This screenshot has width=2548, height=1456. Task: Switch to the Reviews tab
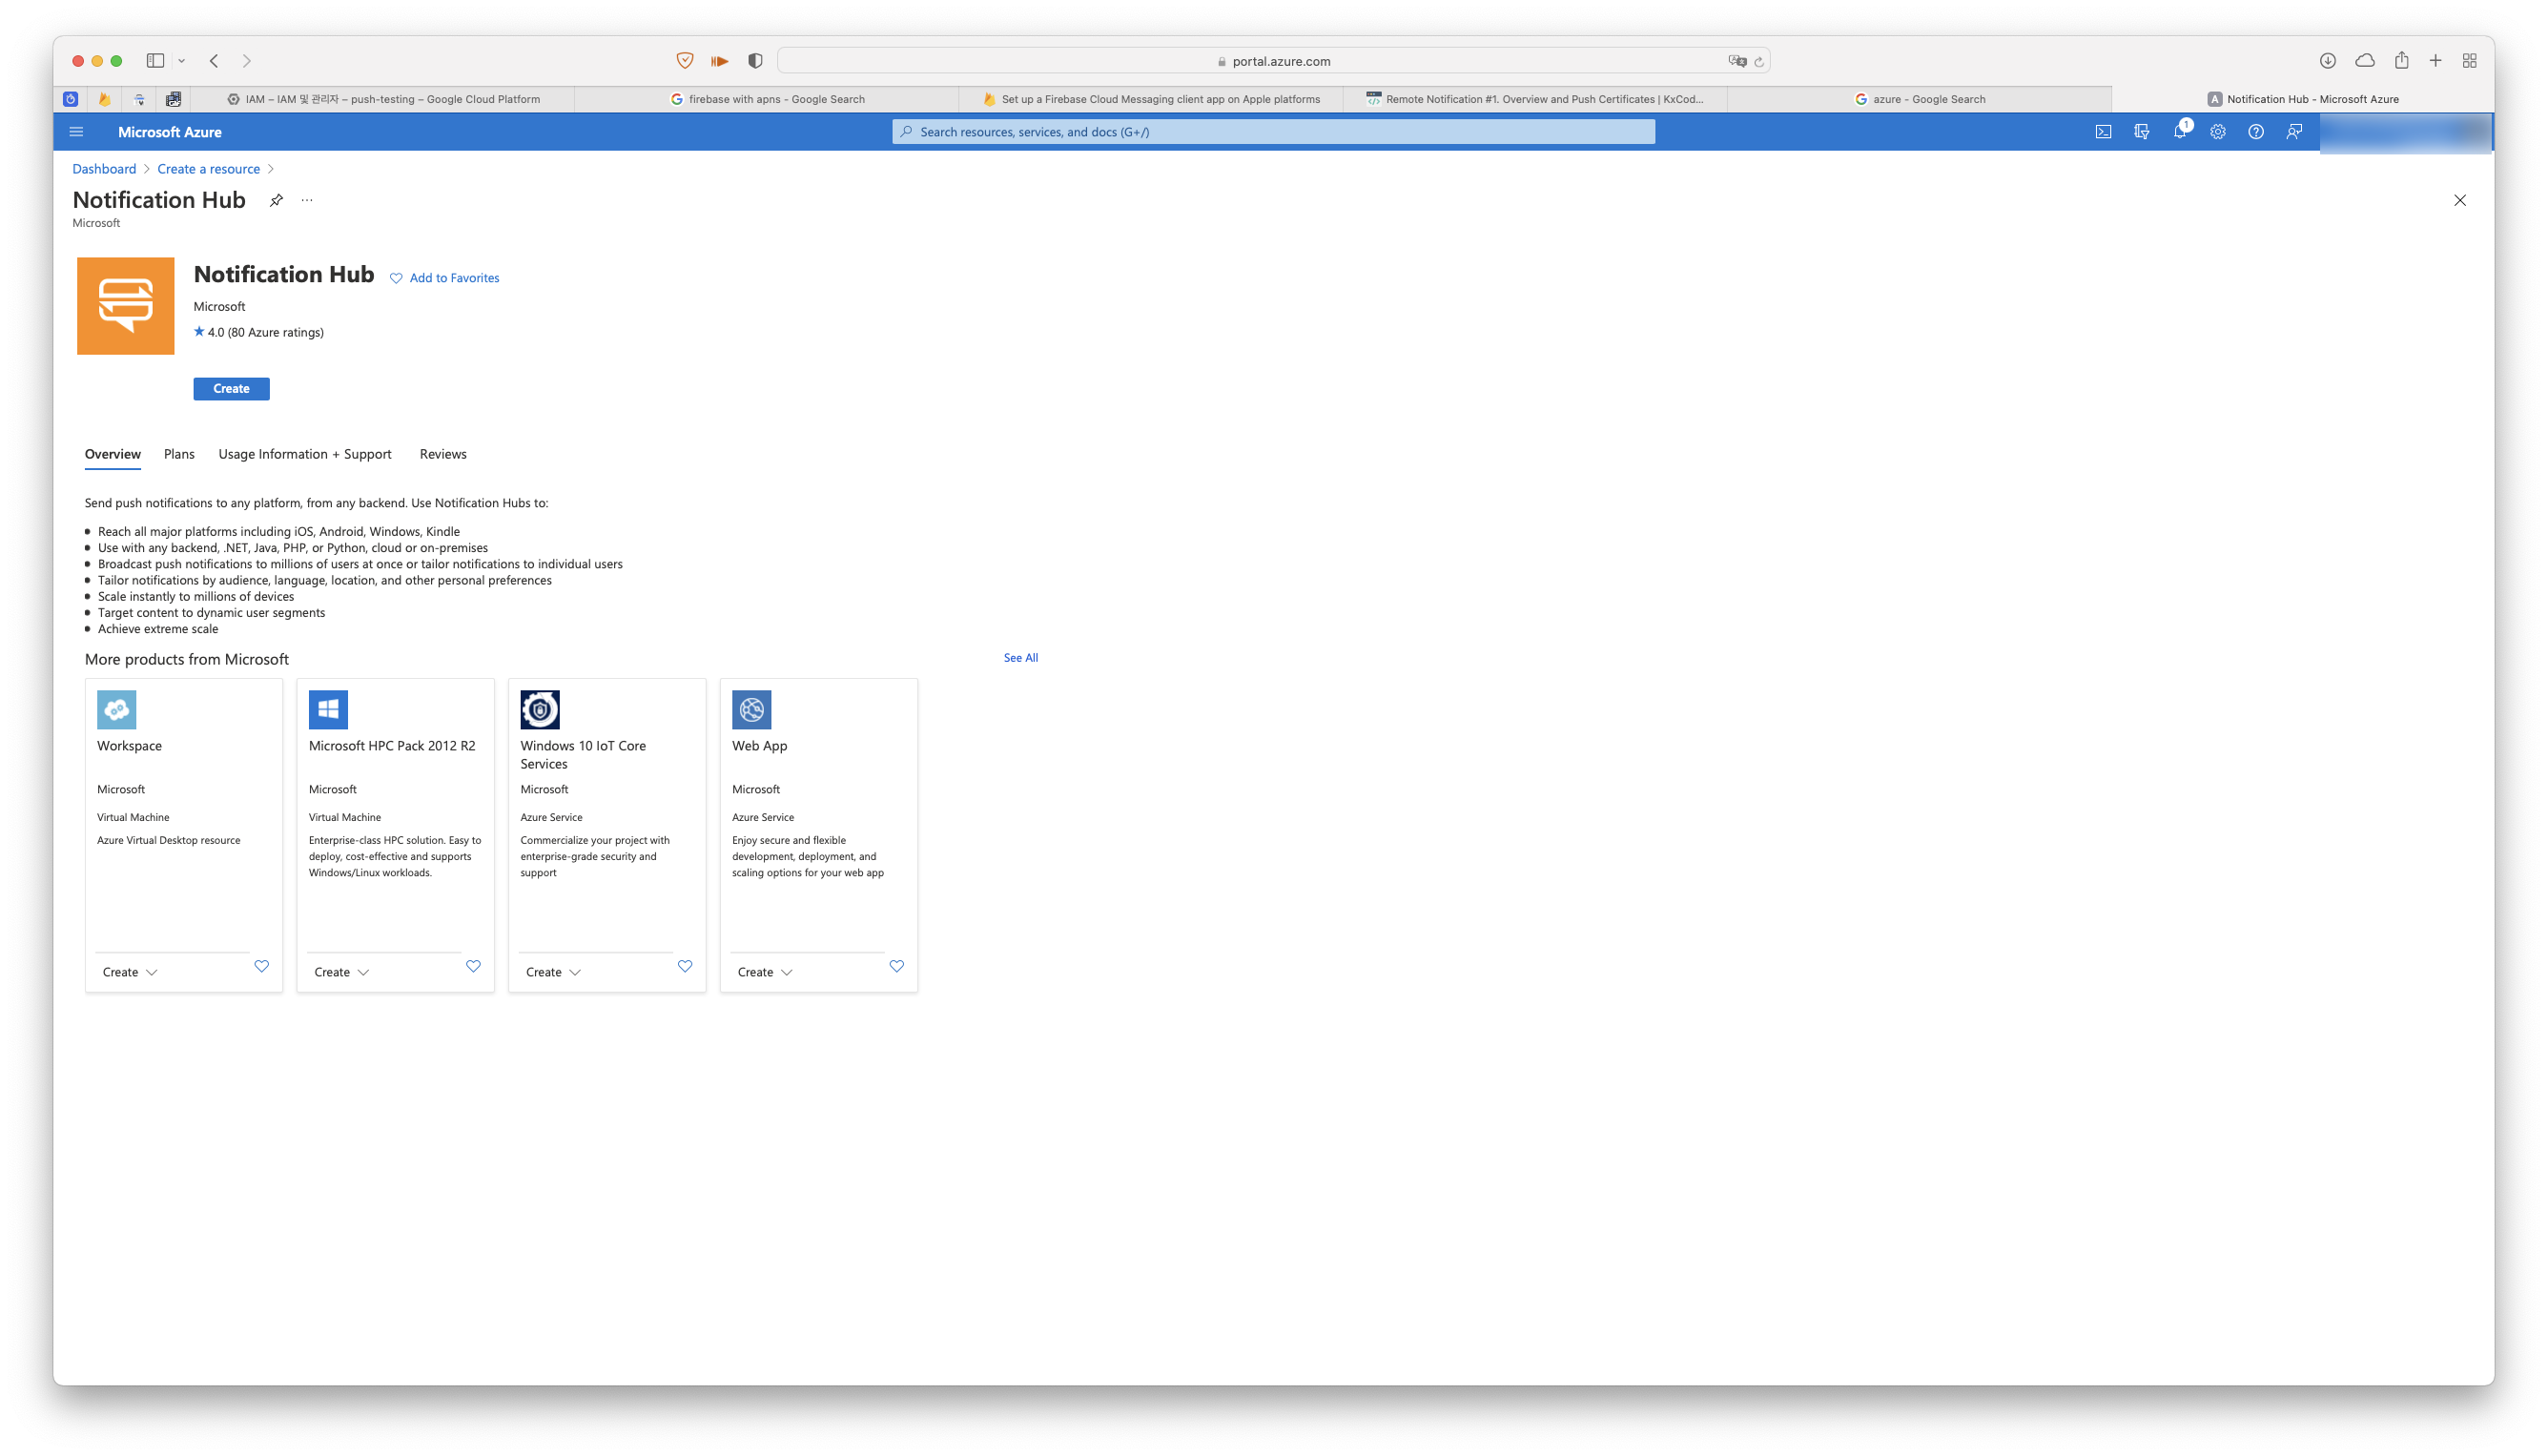pyautogui.click(x=443, y=454)
